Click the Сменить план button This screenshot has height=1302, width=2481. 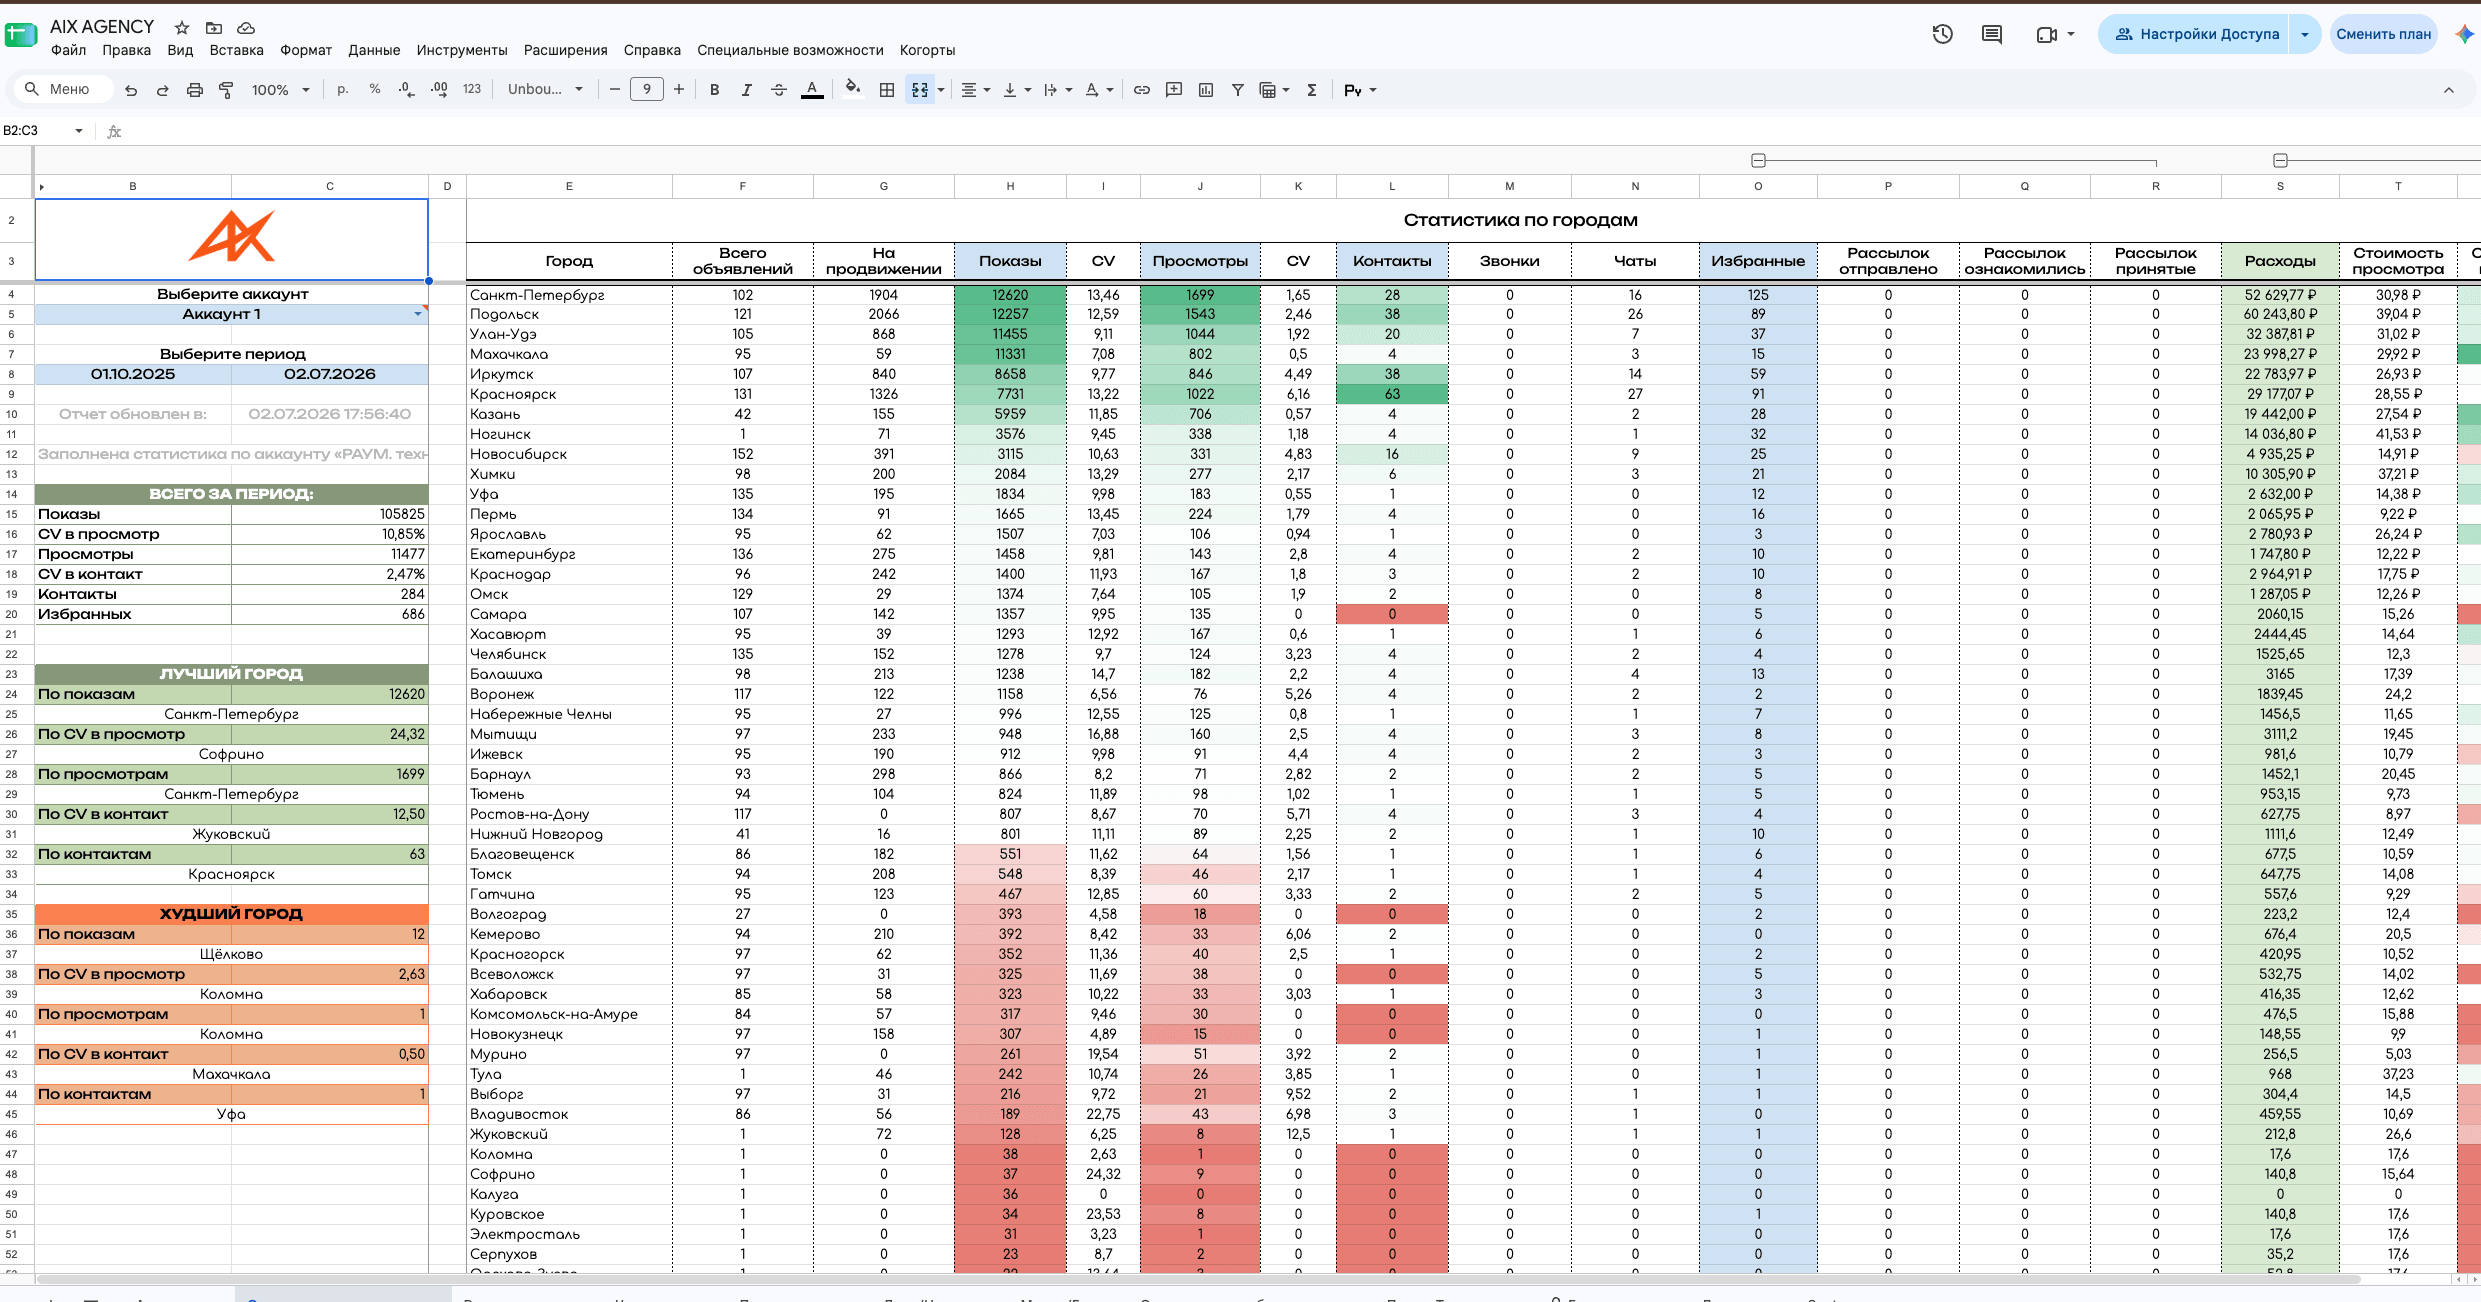tap(2383, 34)
